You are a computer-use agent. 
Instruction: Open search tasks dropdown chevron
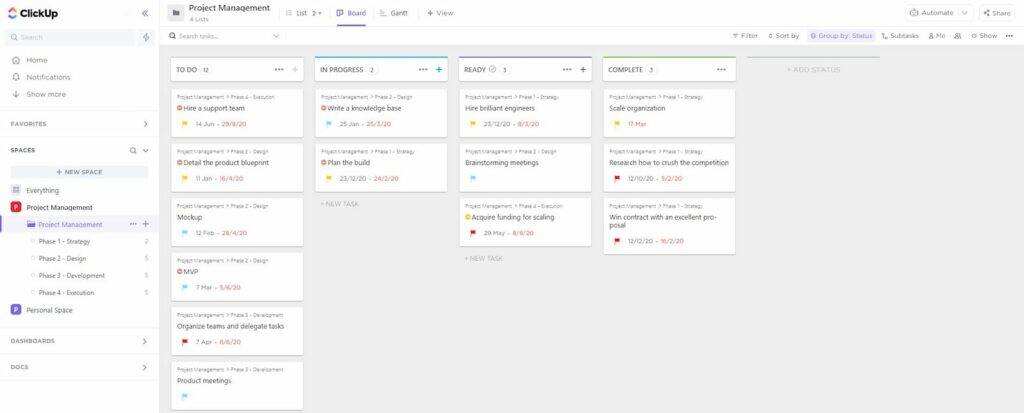tap(276, 36)
